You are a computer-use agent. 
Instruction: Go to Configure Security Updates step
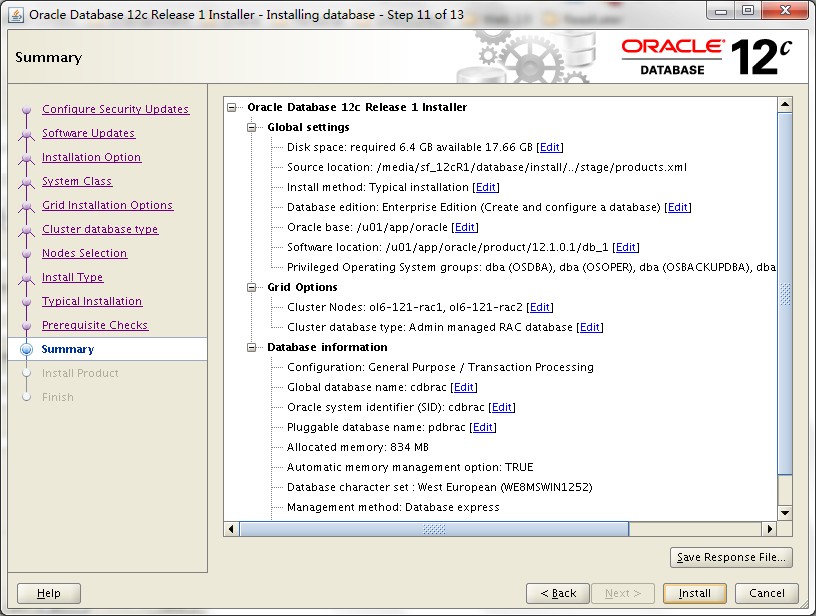116,109
